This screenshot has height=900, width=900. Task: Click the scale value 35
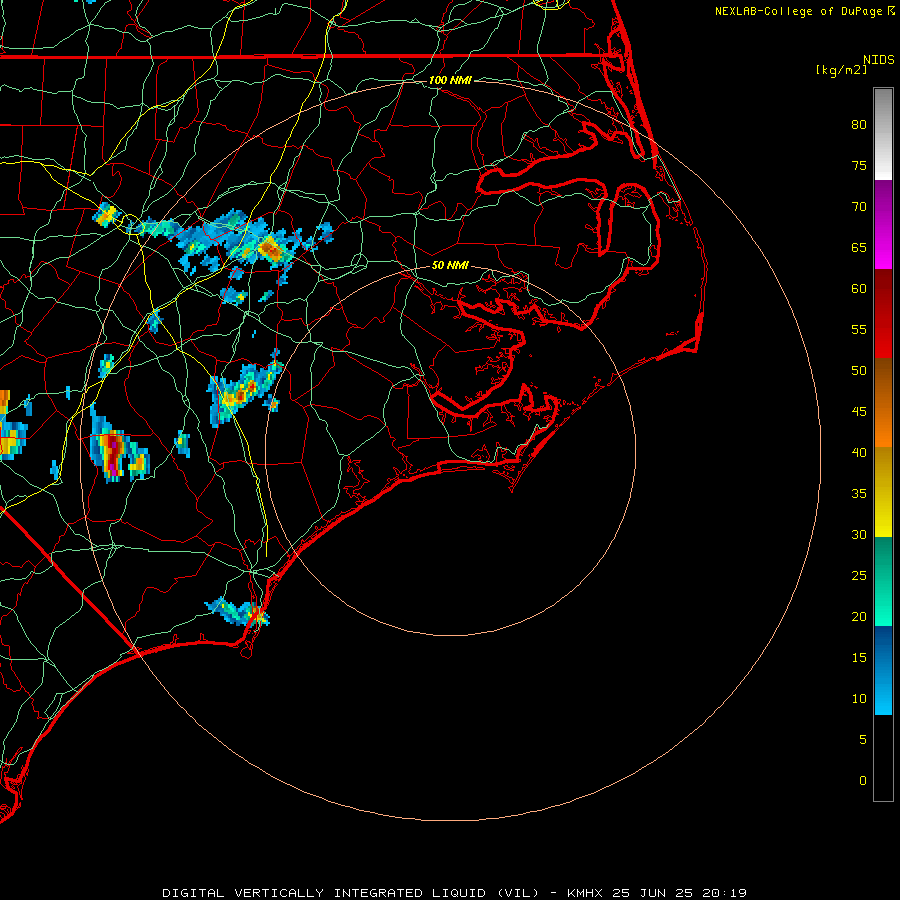(x=859, y=494)
